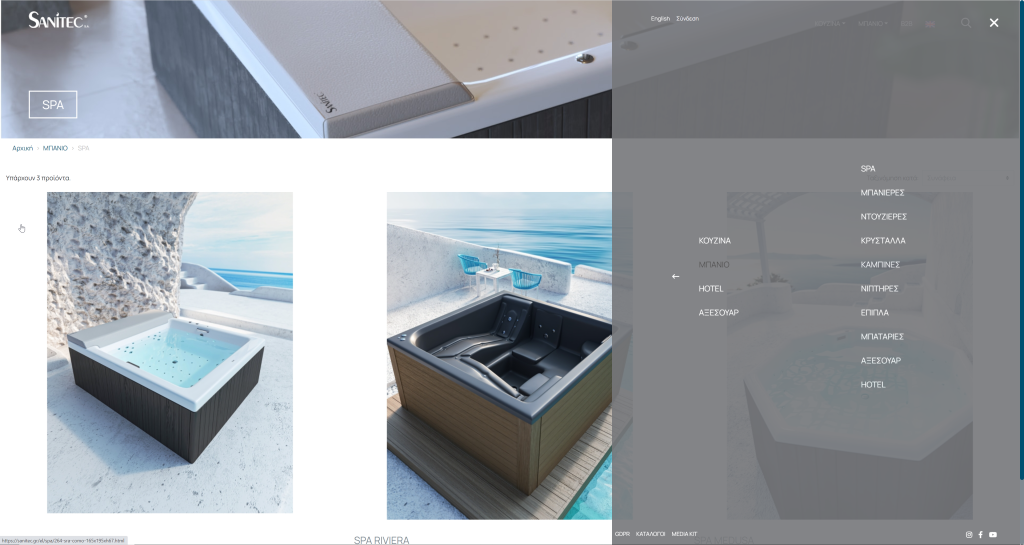
Task: Choose ΝΙΠΤΗΡΕΣ from the submenu
Action: [x=879, y=288]
